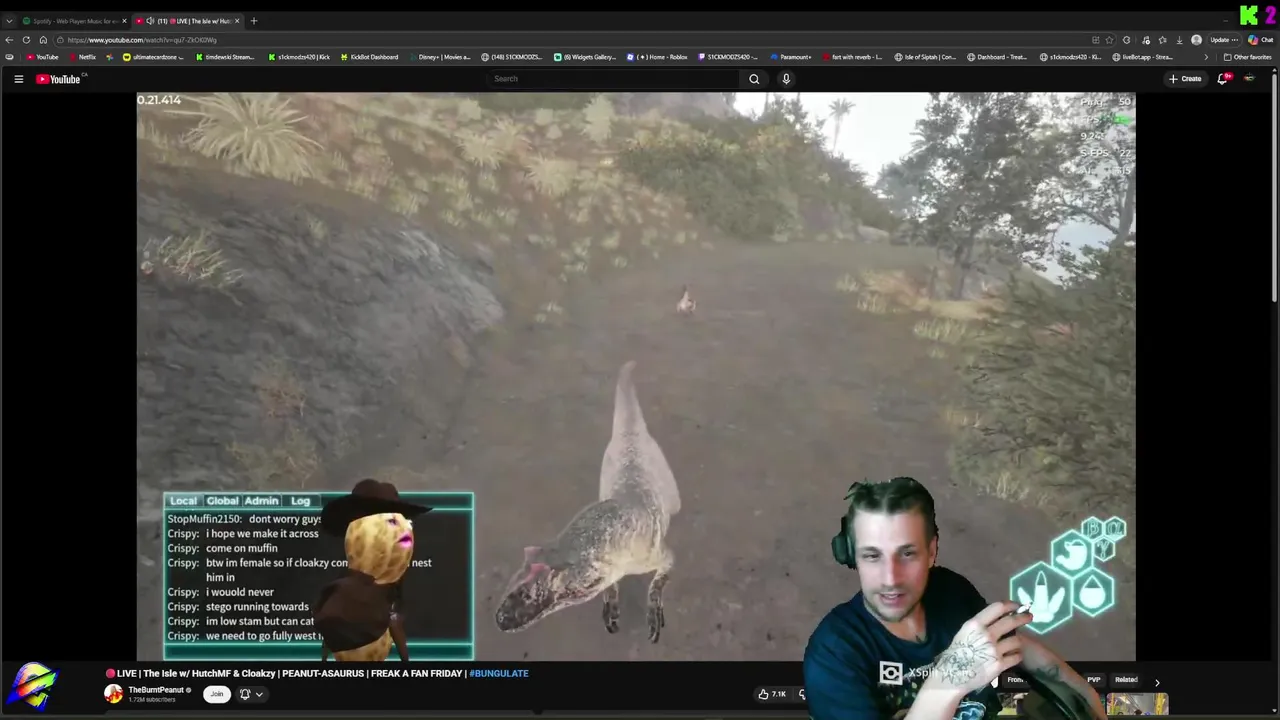Like the video with thumbs up
The height and width of the screenshot is (720, 1280).
coord(771,694)
